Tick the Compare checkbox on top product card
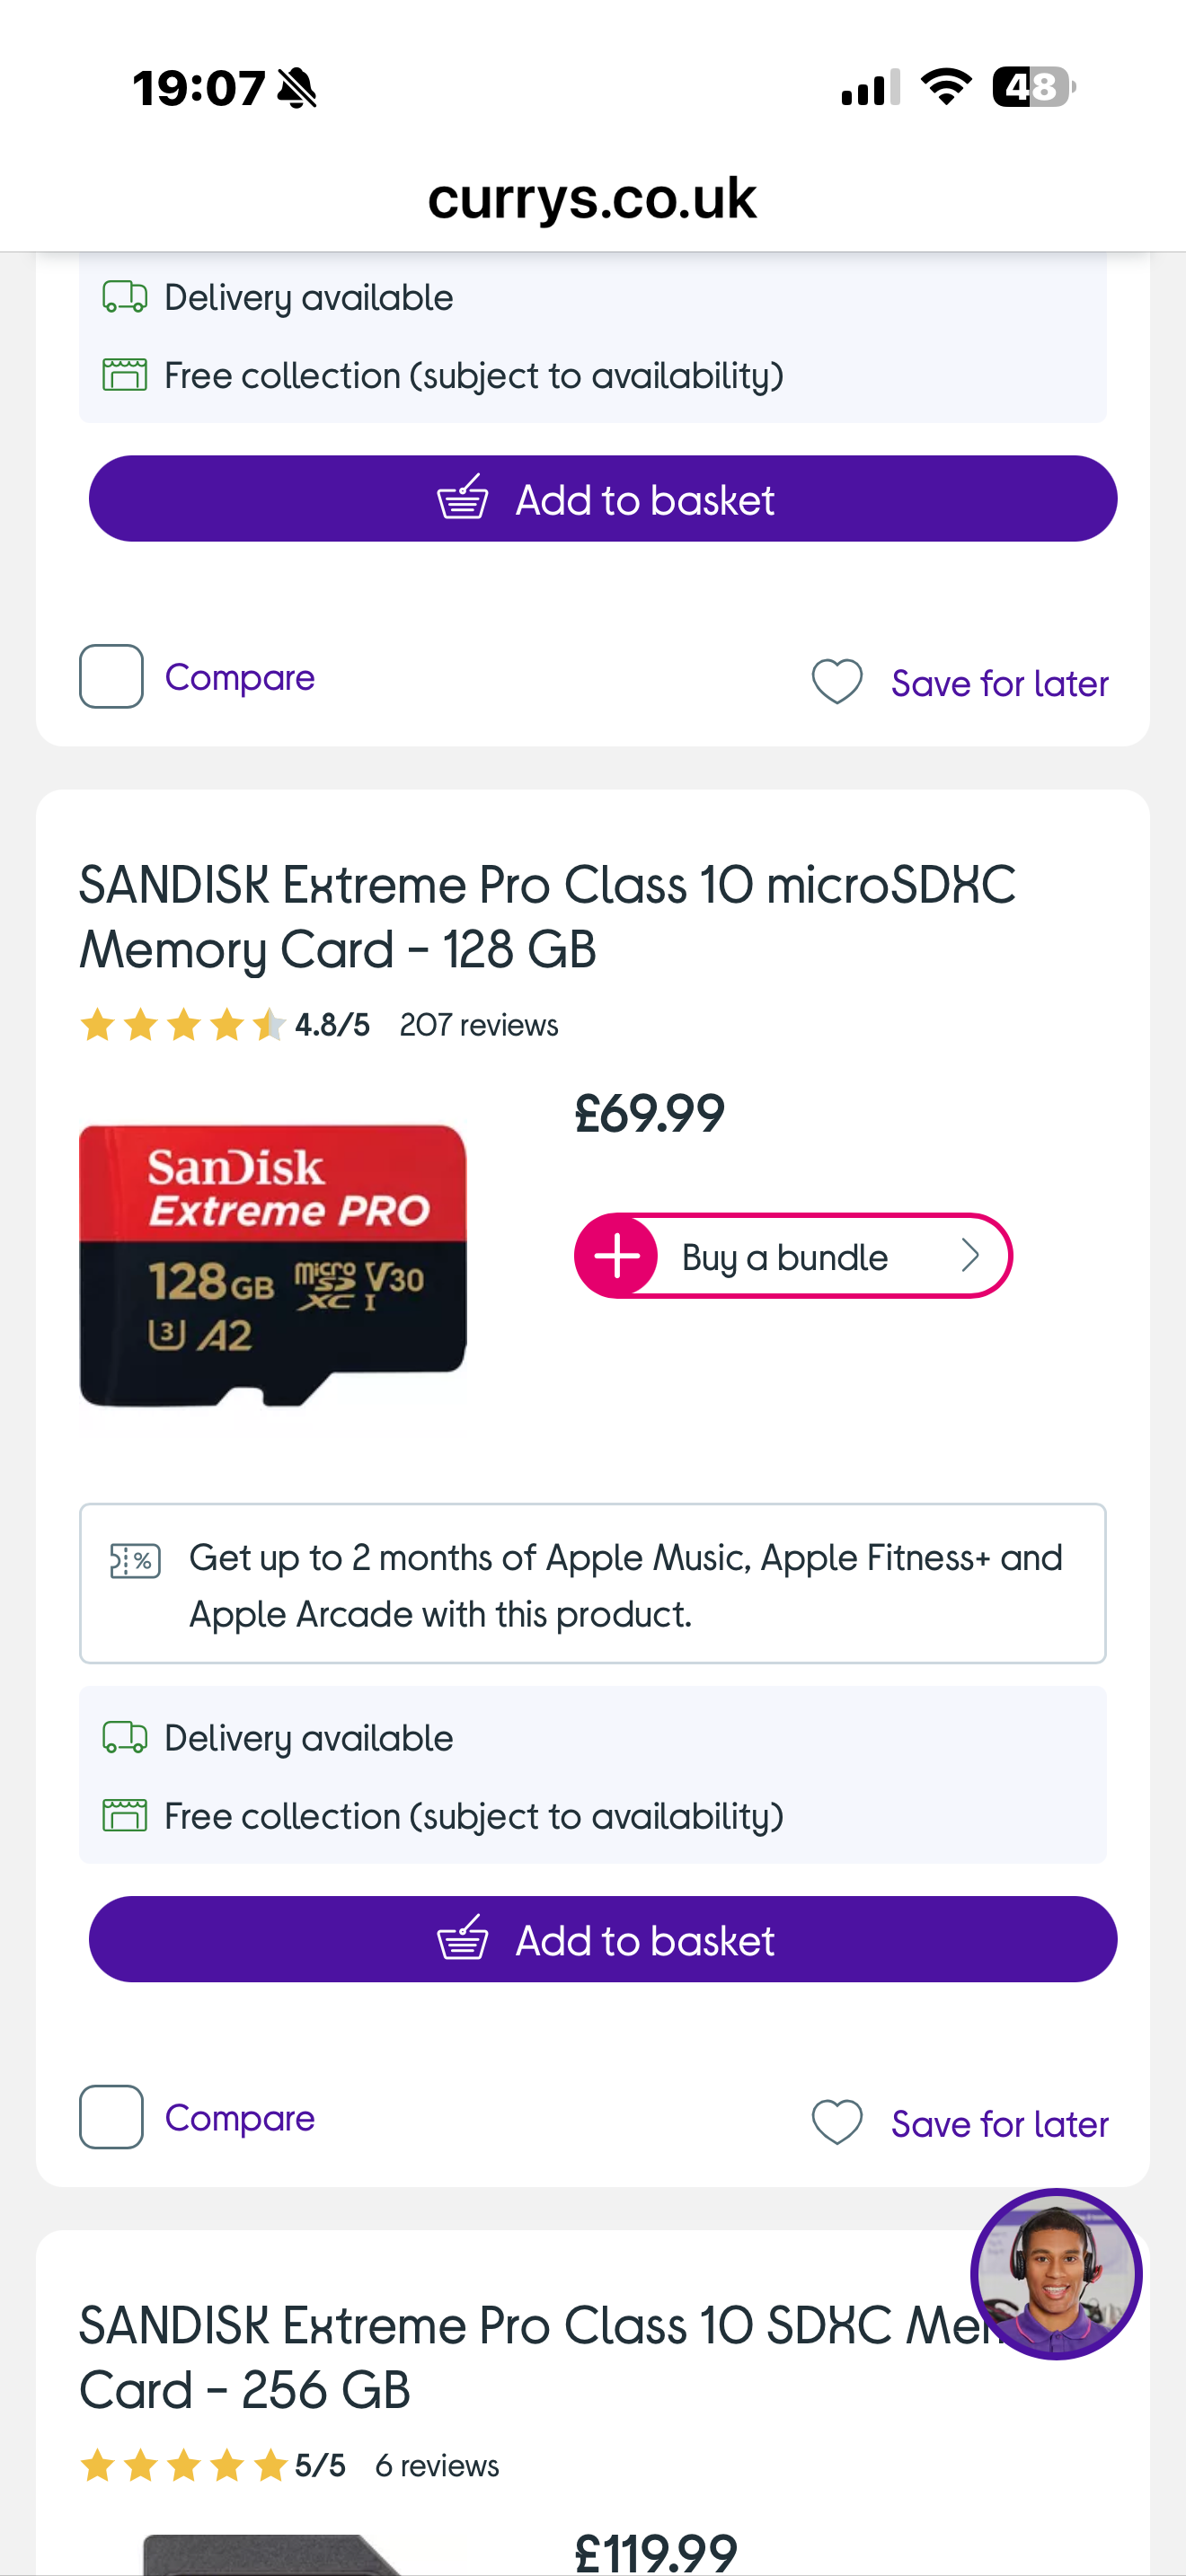The width and height of the screenshot is (1186, 2576). tap(111, 677)
